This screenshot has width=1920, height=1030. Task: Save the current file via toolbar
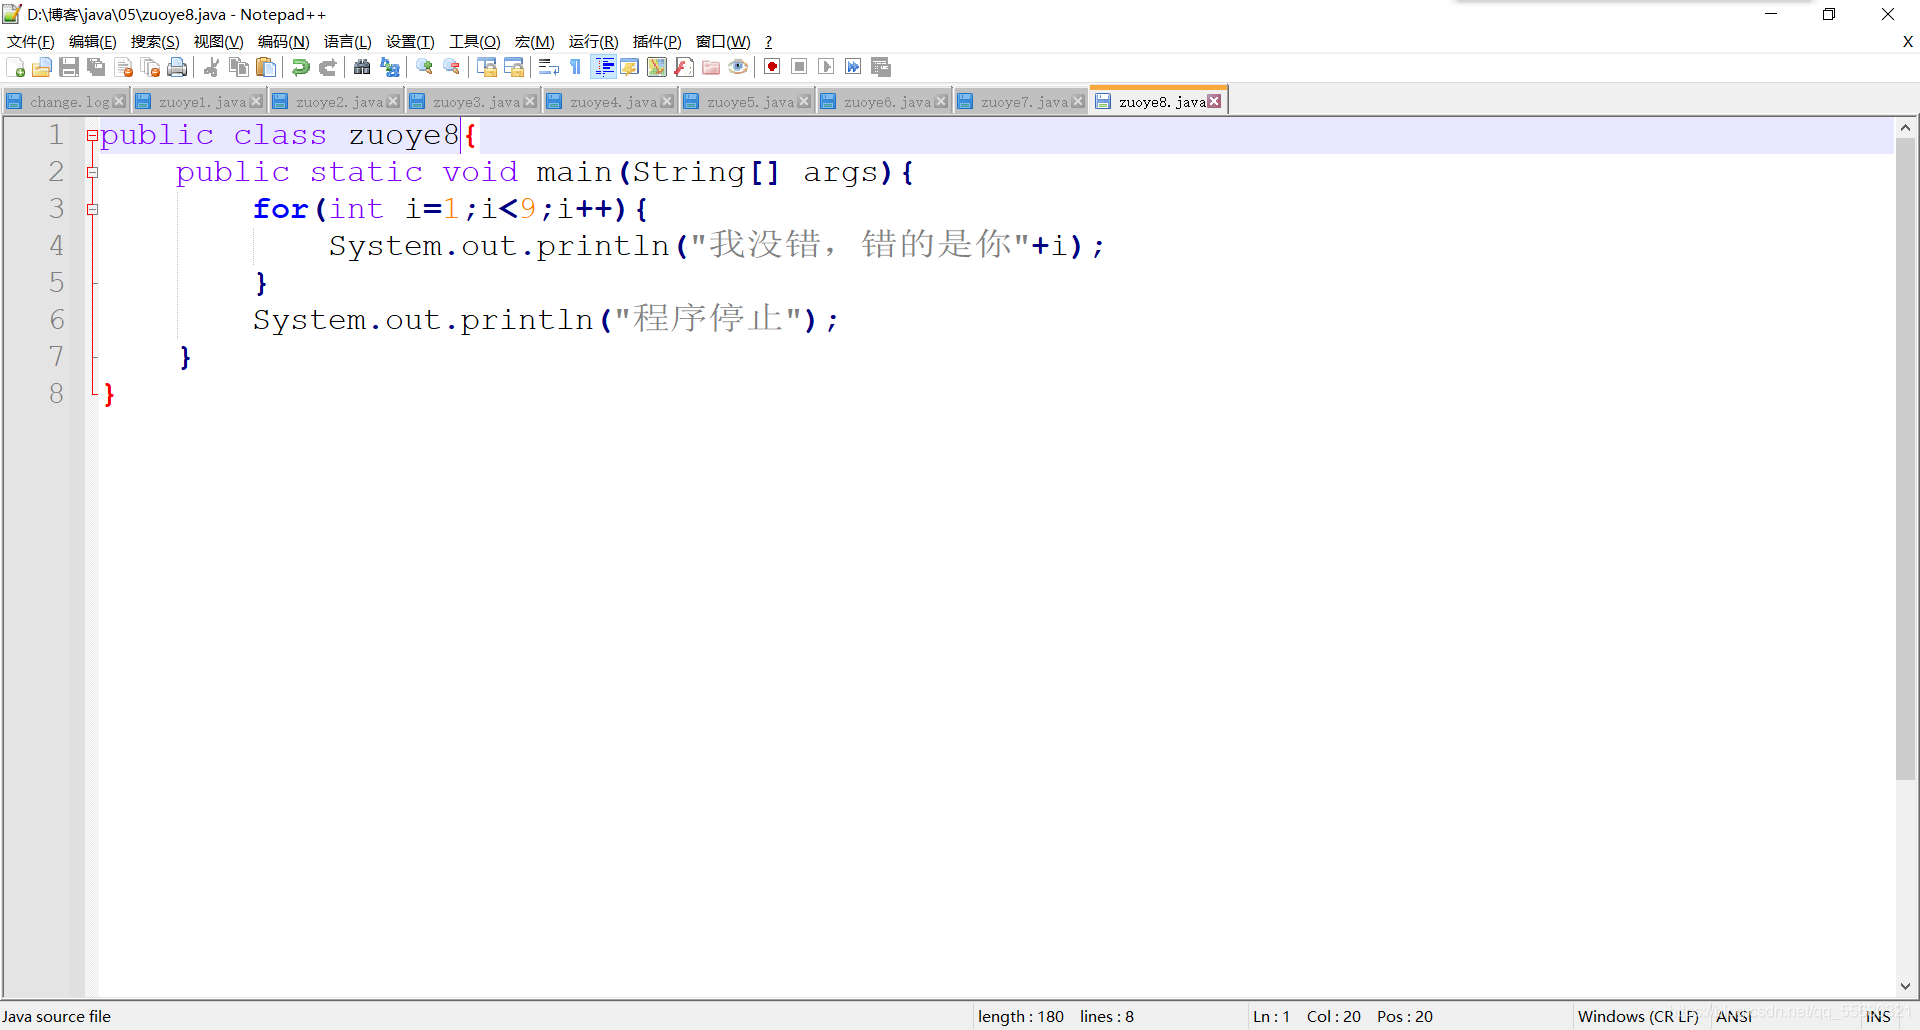coord(69,67)
